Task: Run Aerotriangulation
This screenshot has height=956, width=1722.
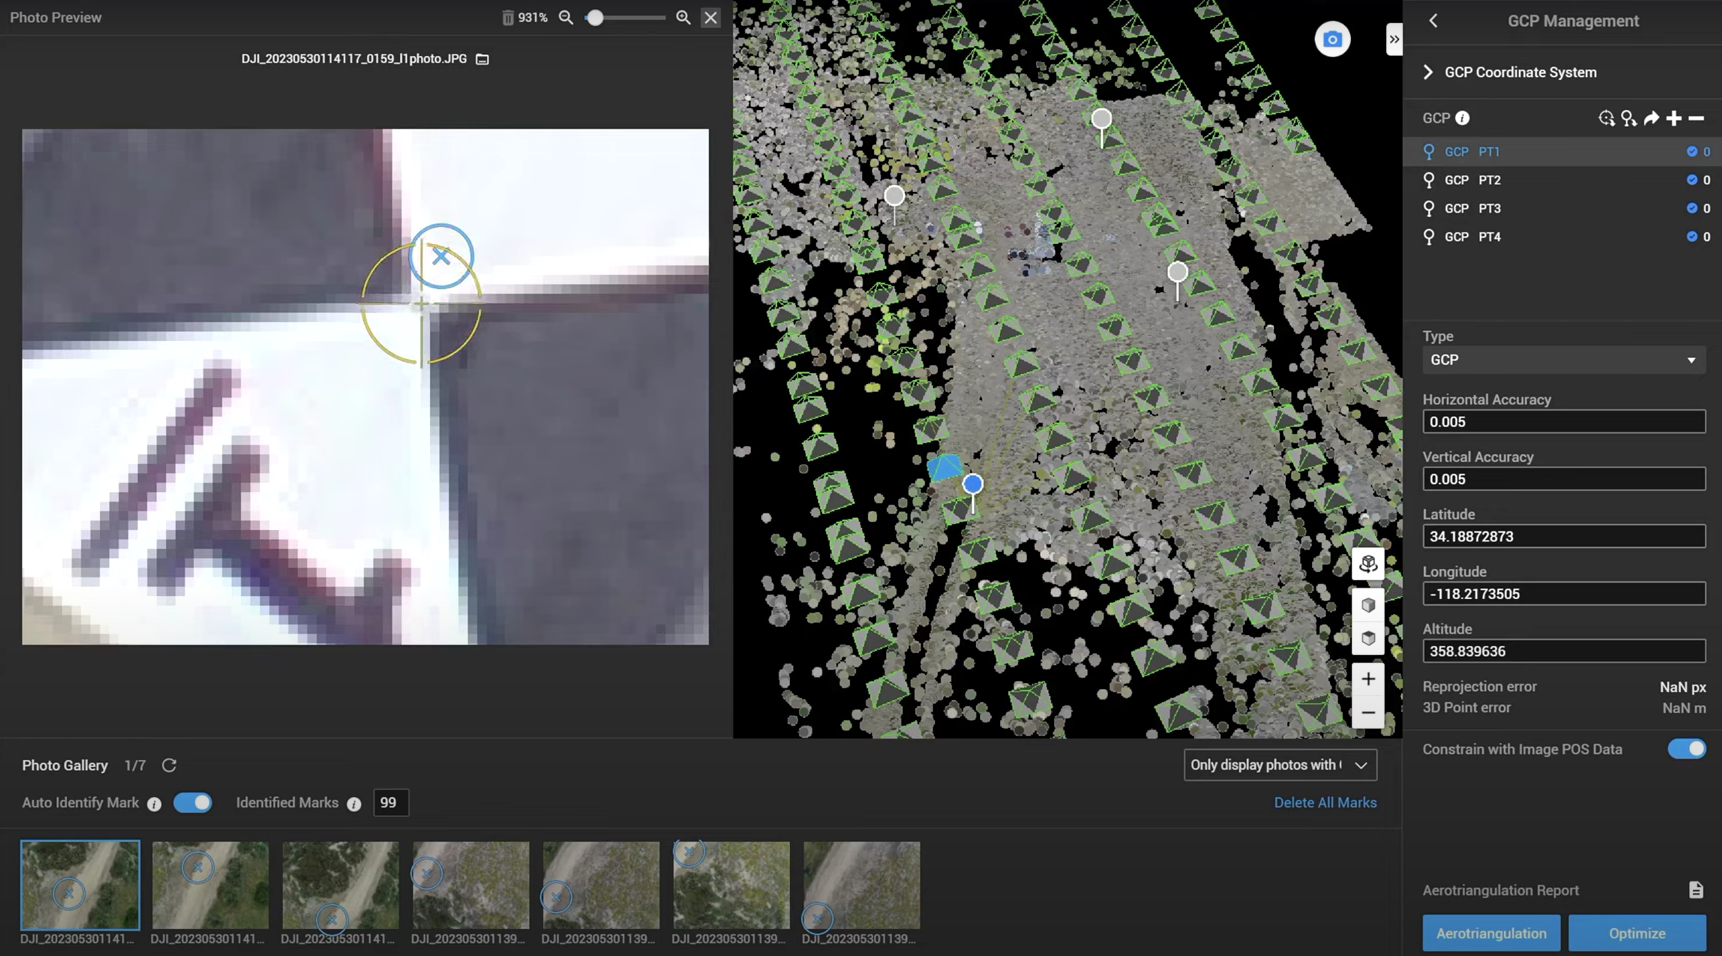Action: click(1491, 933)
